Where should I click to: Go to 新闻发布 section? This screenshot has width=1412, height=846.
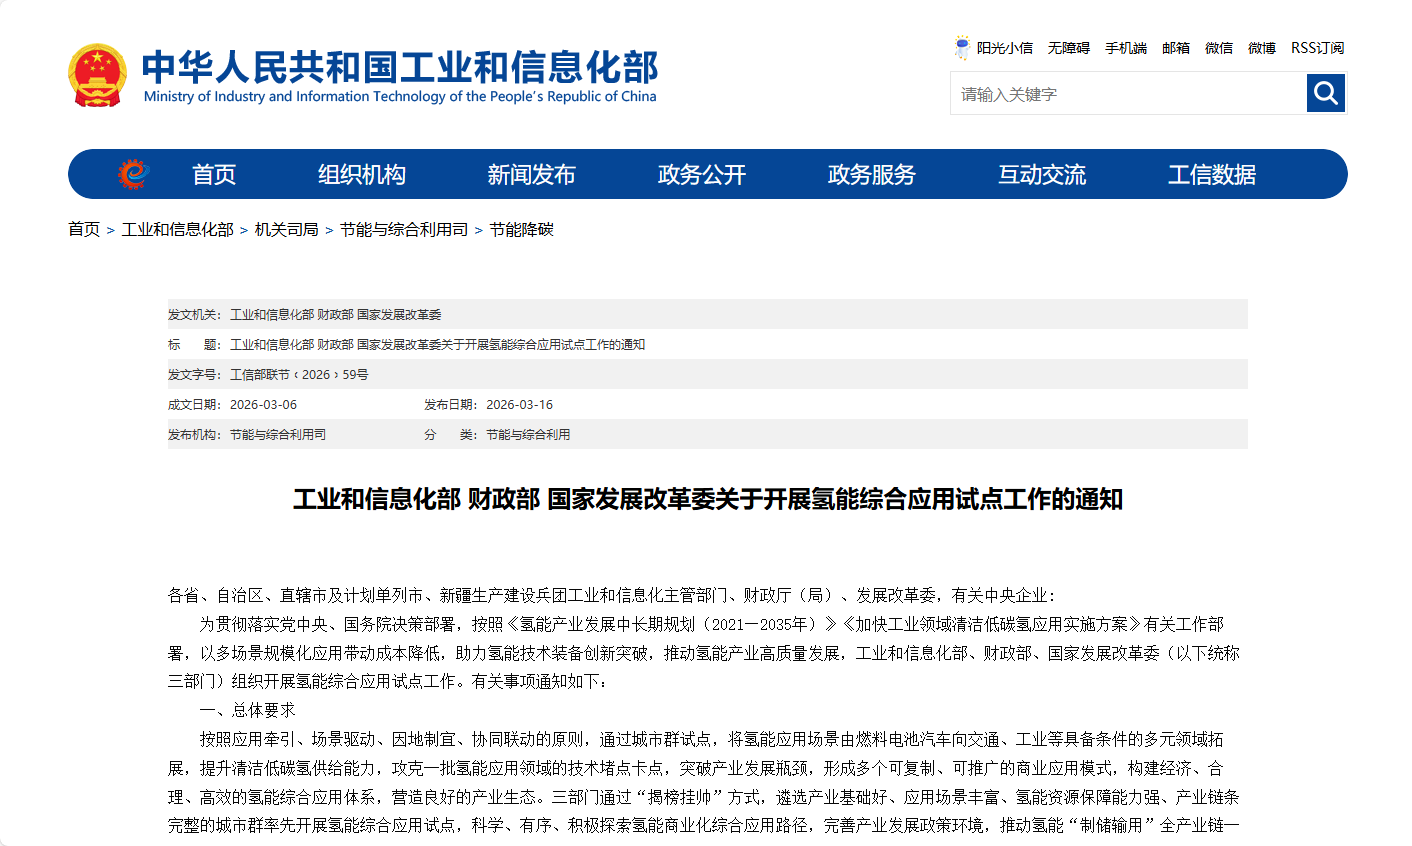(x=531, y=175)
